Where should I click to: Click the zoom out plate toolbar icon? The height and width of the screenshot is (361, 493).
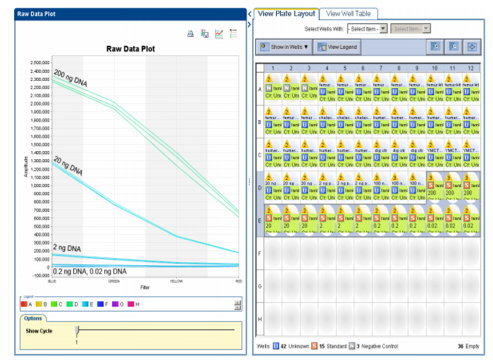[453, 47]
